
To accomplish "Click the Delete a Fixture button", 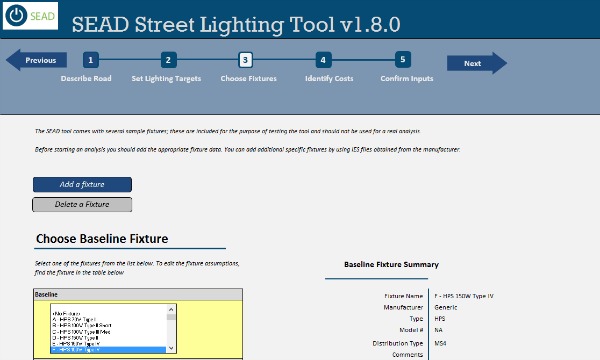I will pos(82,204).
